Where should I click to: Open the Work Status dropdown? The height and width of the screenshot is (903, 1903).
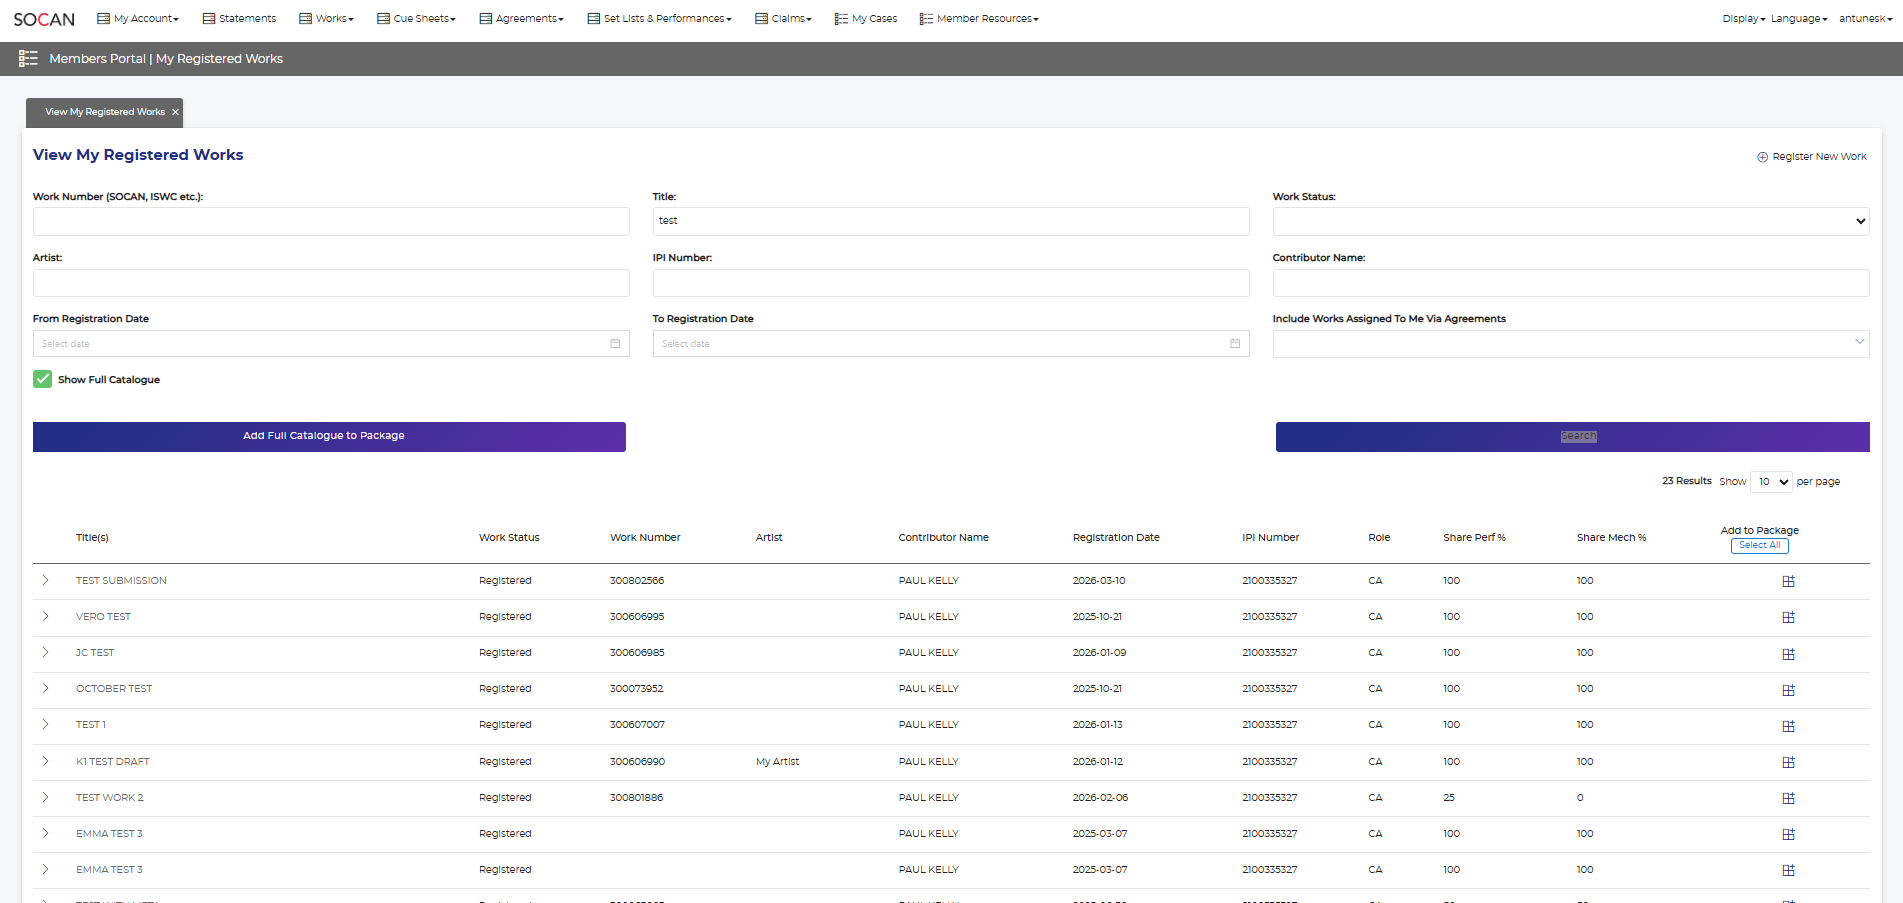coord(1570,221)
